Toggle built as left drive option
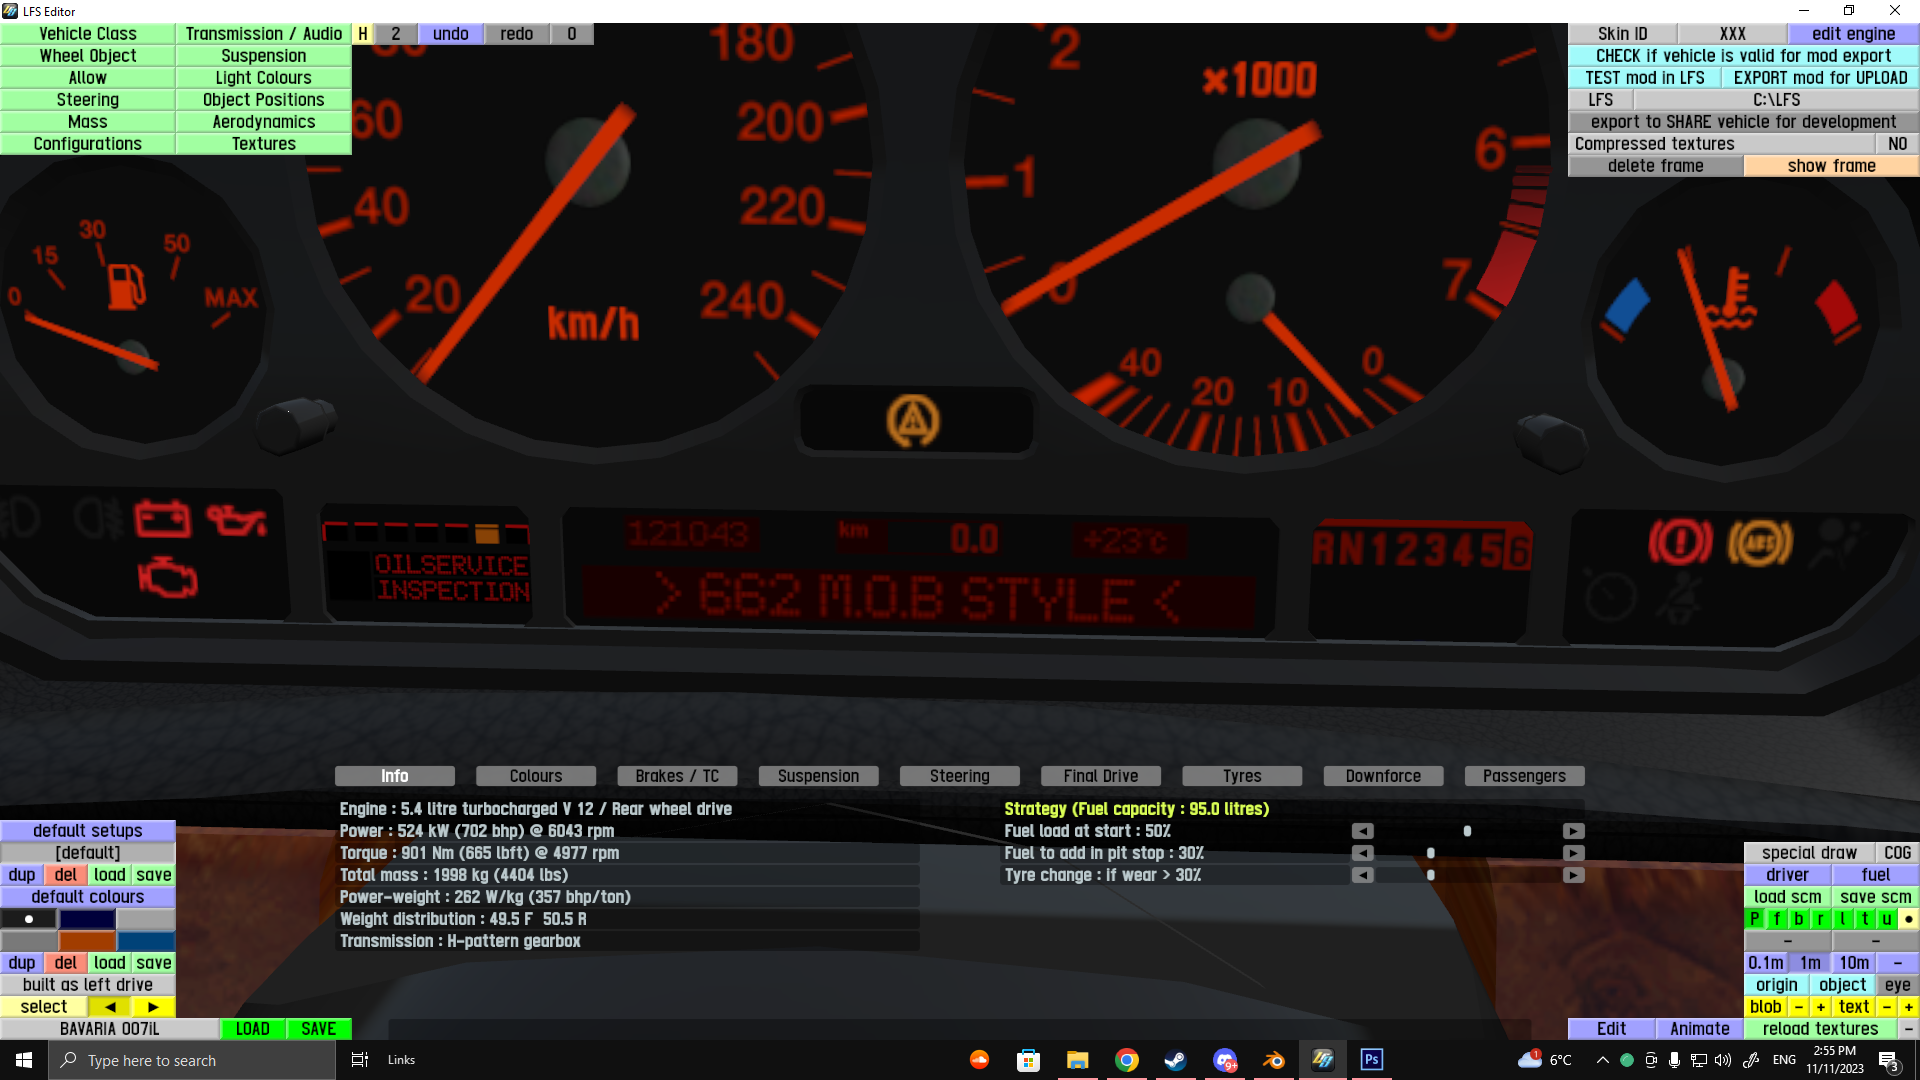Viewport: 1920px width, 1080px height. click(88, 985)
